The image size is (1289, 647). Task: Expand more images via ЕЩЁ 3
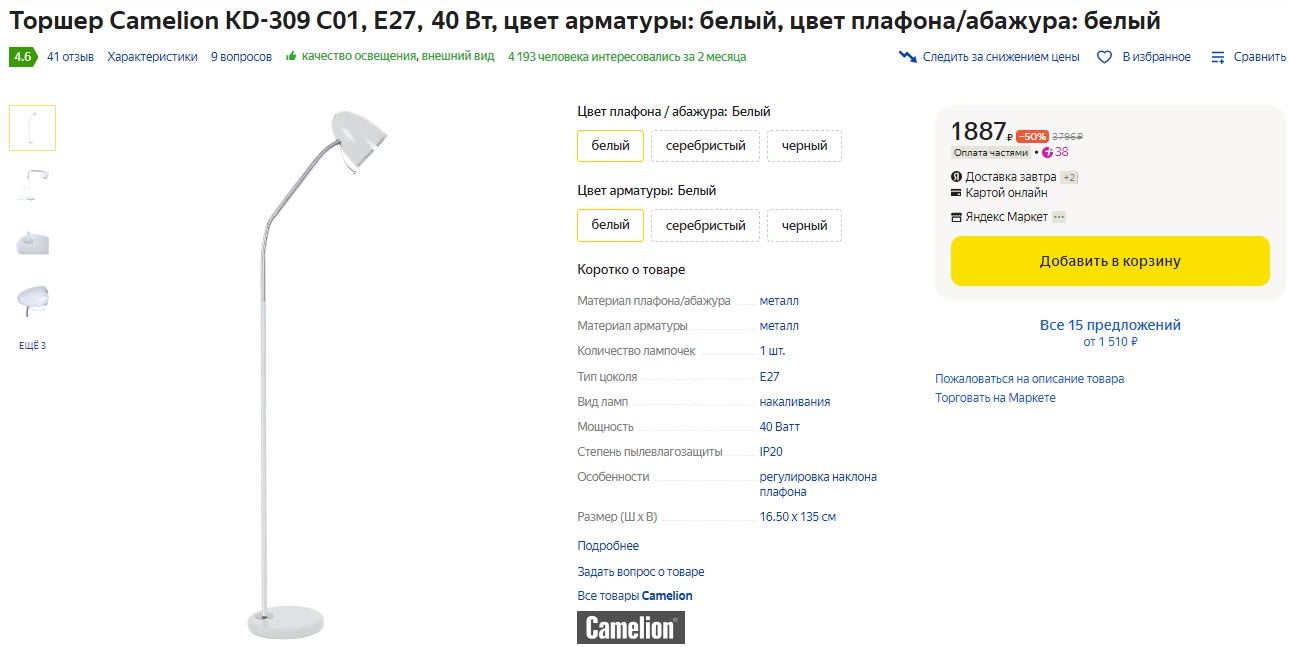32,346
